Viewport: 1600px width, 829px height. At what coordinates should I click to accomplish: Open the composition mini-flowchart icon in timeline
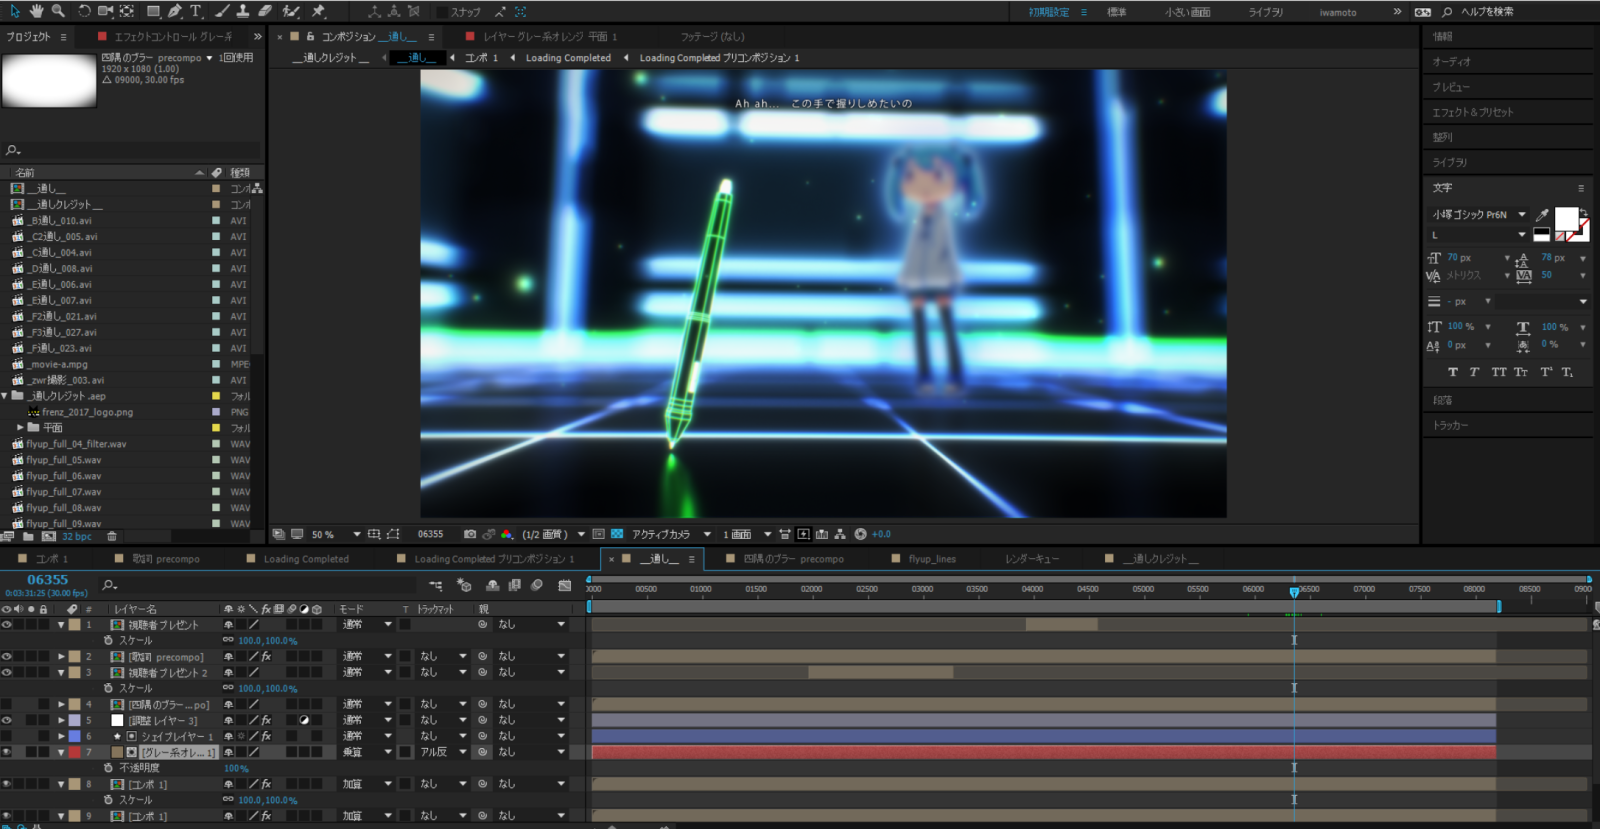tap(436, 585)
